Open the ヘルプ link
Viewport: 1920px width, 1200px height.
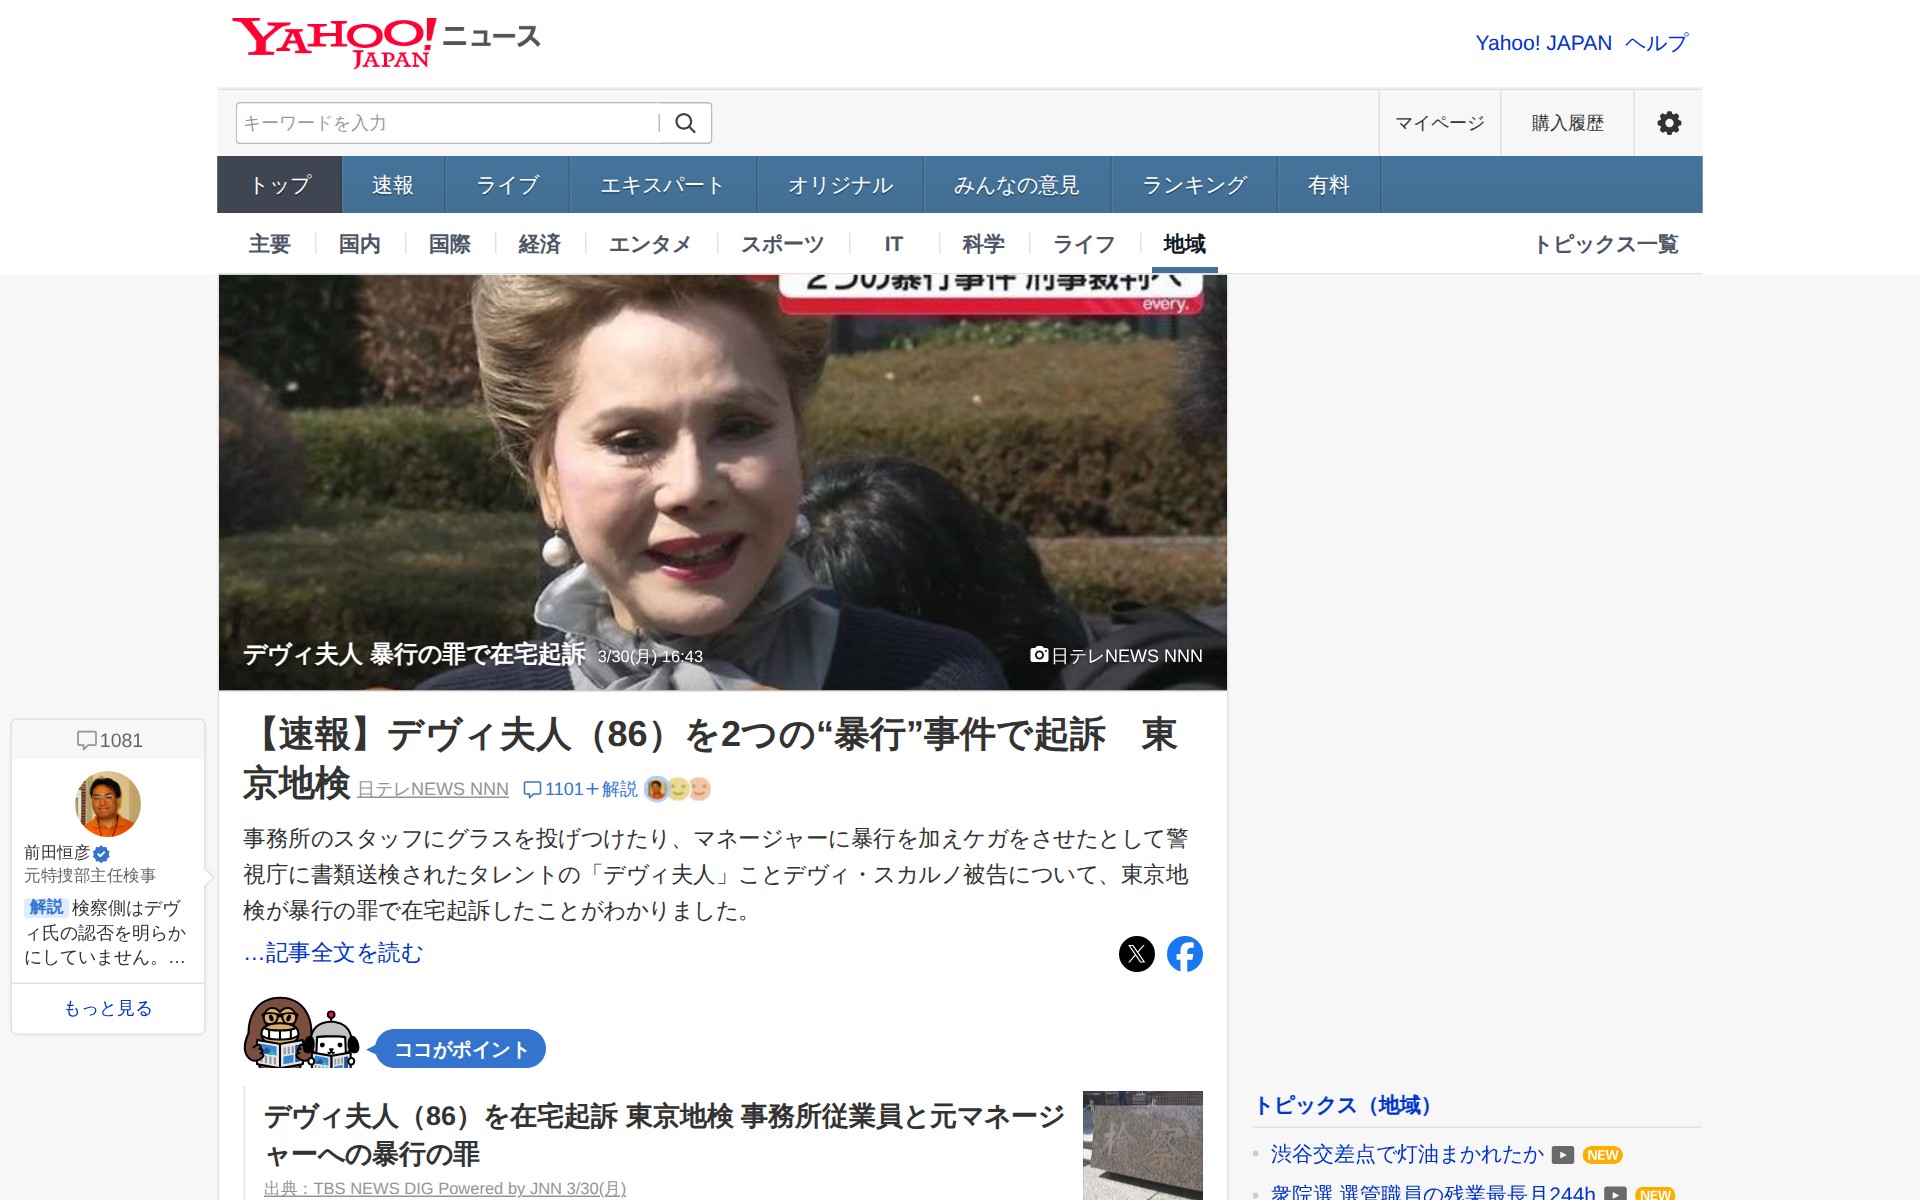tap(1655, 43)
